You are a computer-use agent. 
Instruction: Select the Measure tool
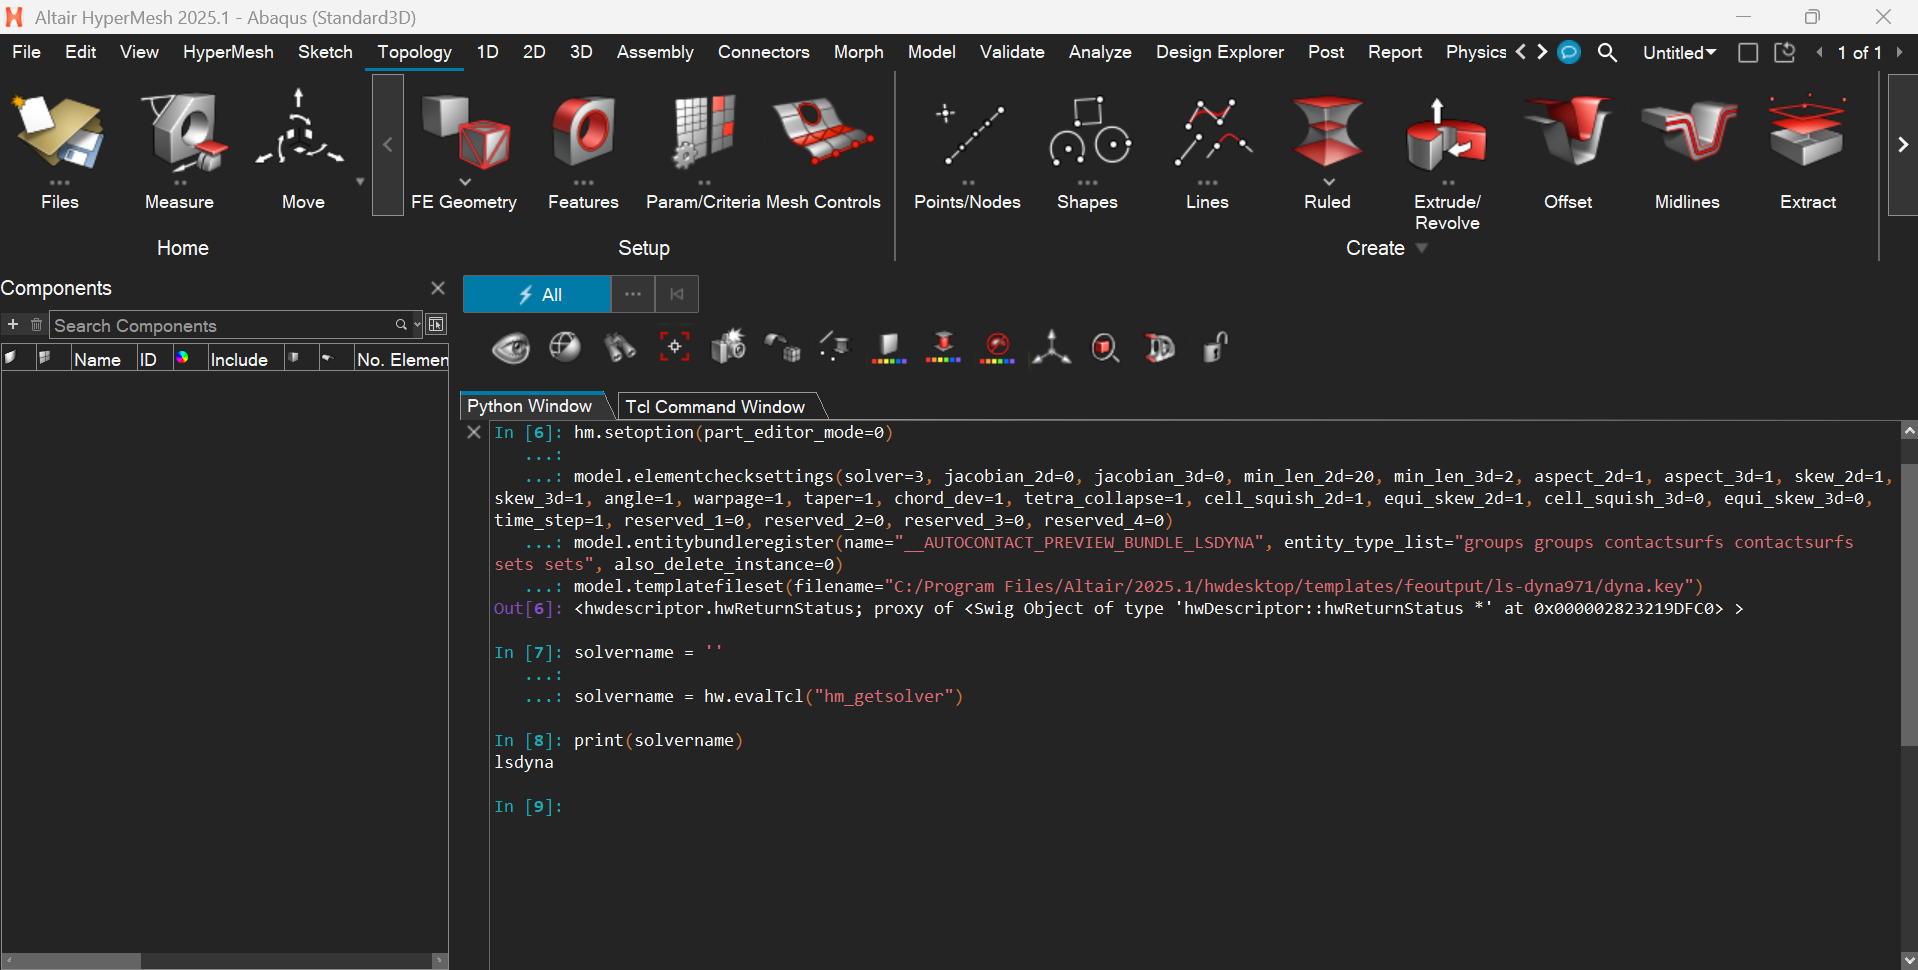(x=179, y=150)
